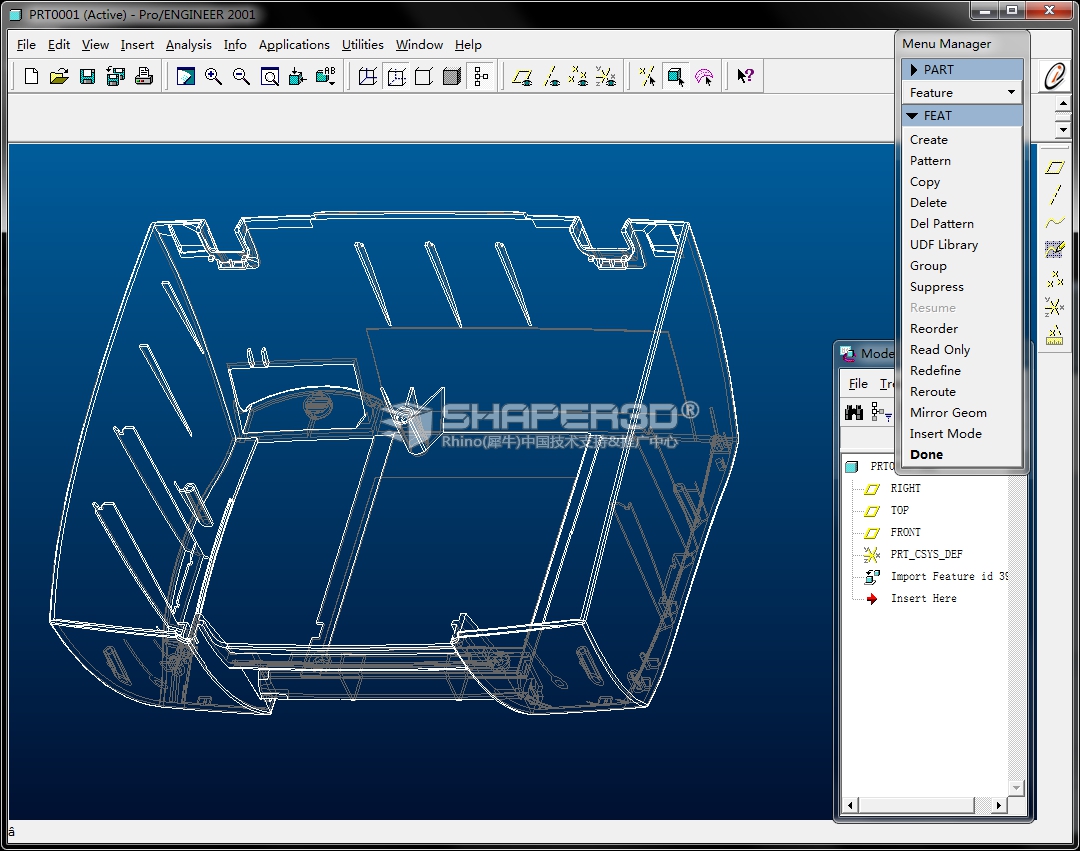
Task: Click the Repaint screen icon
Action: pyautogui.click(x=185, y=76)
